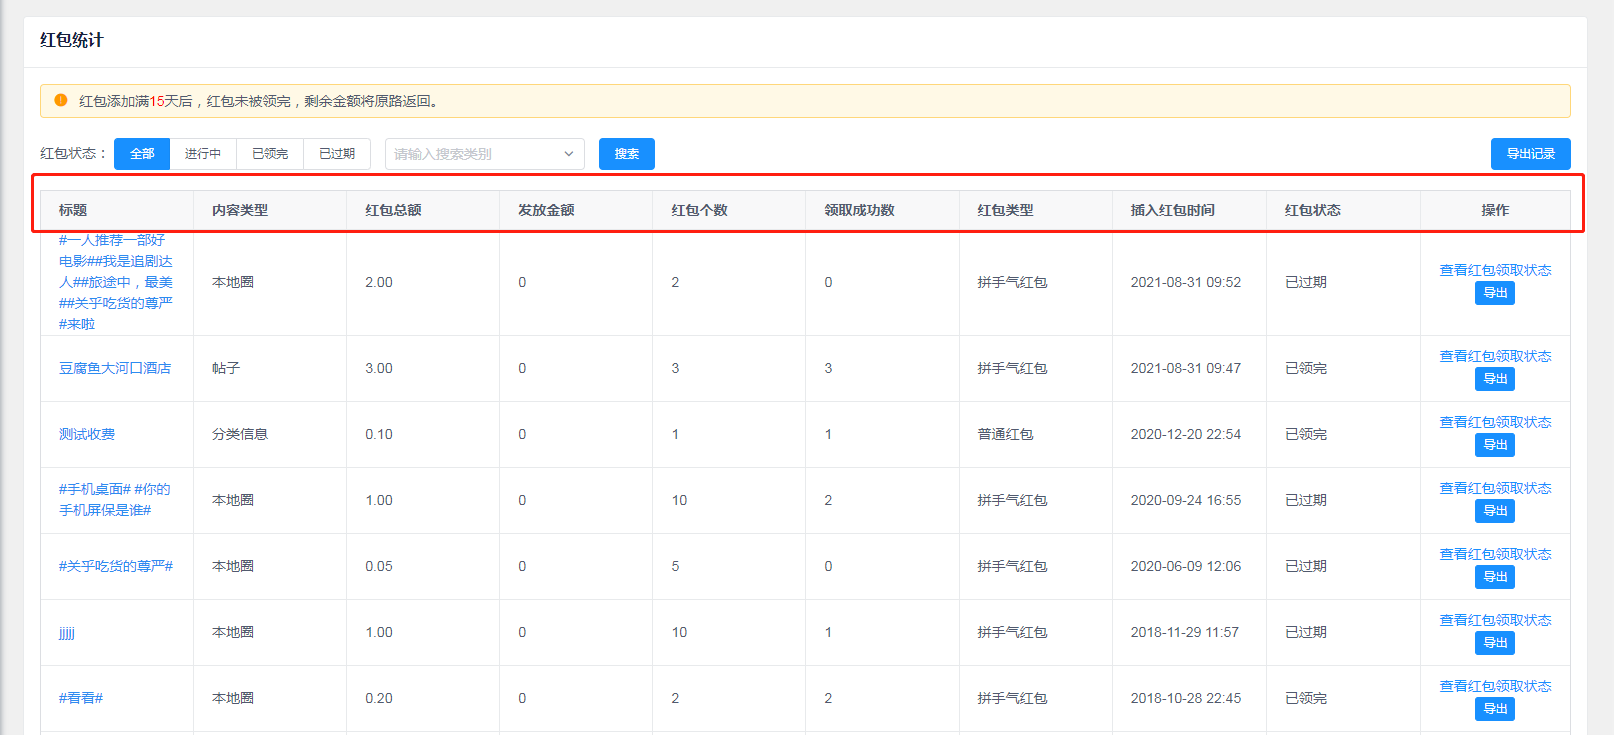Open the jjjjj title link
Image resolution: width=1614 pixels, height=735 pixels.
point(67,632)
